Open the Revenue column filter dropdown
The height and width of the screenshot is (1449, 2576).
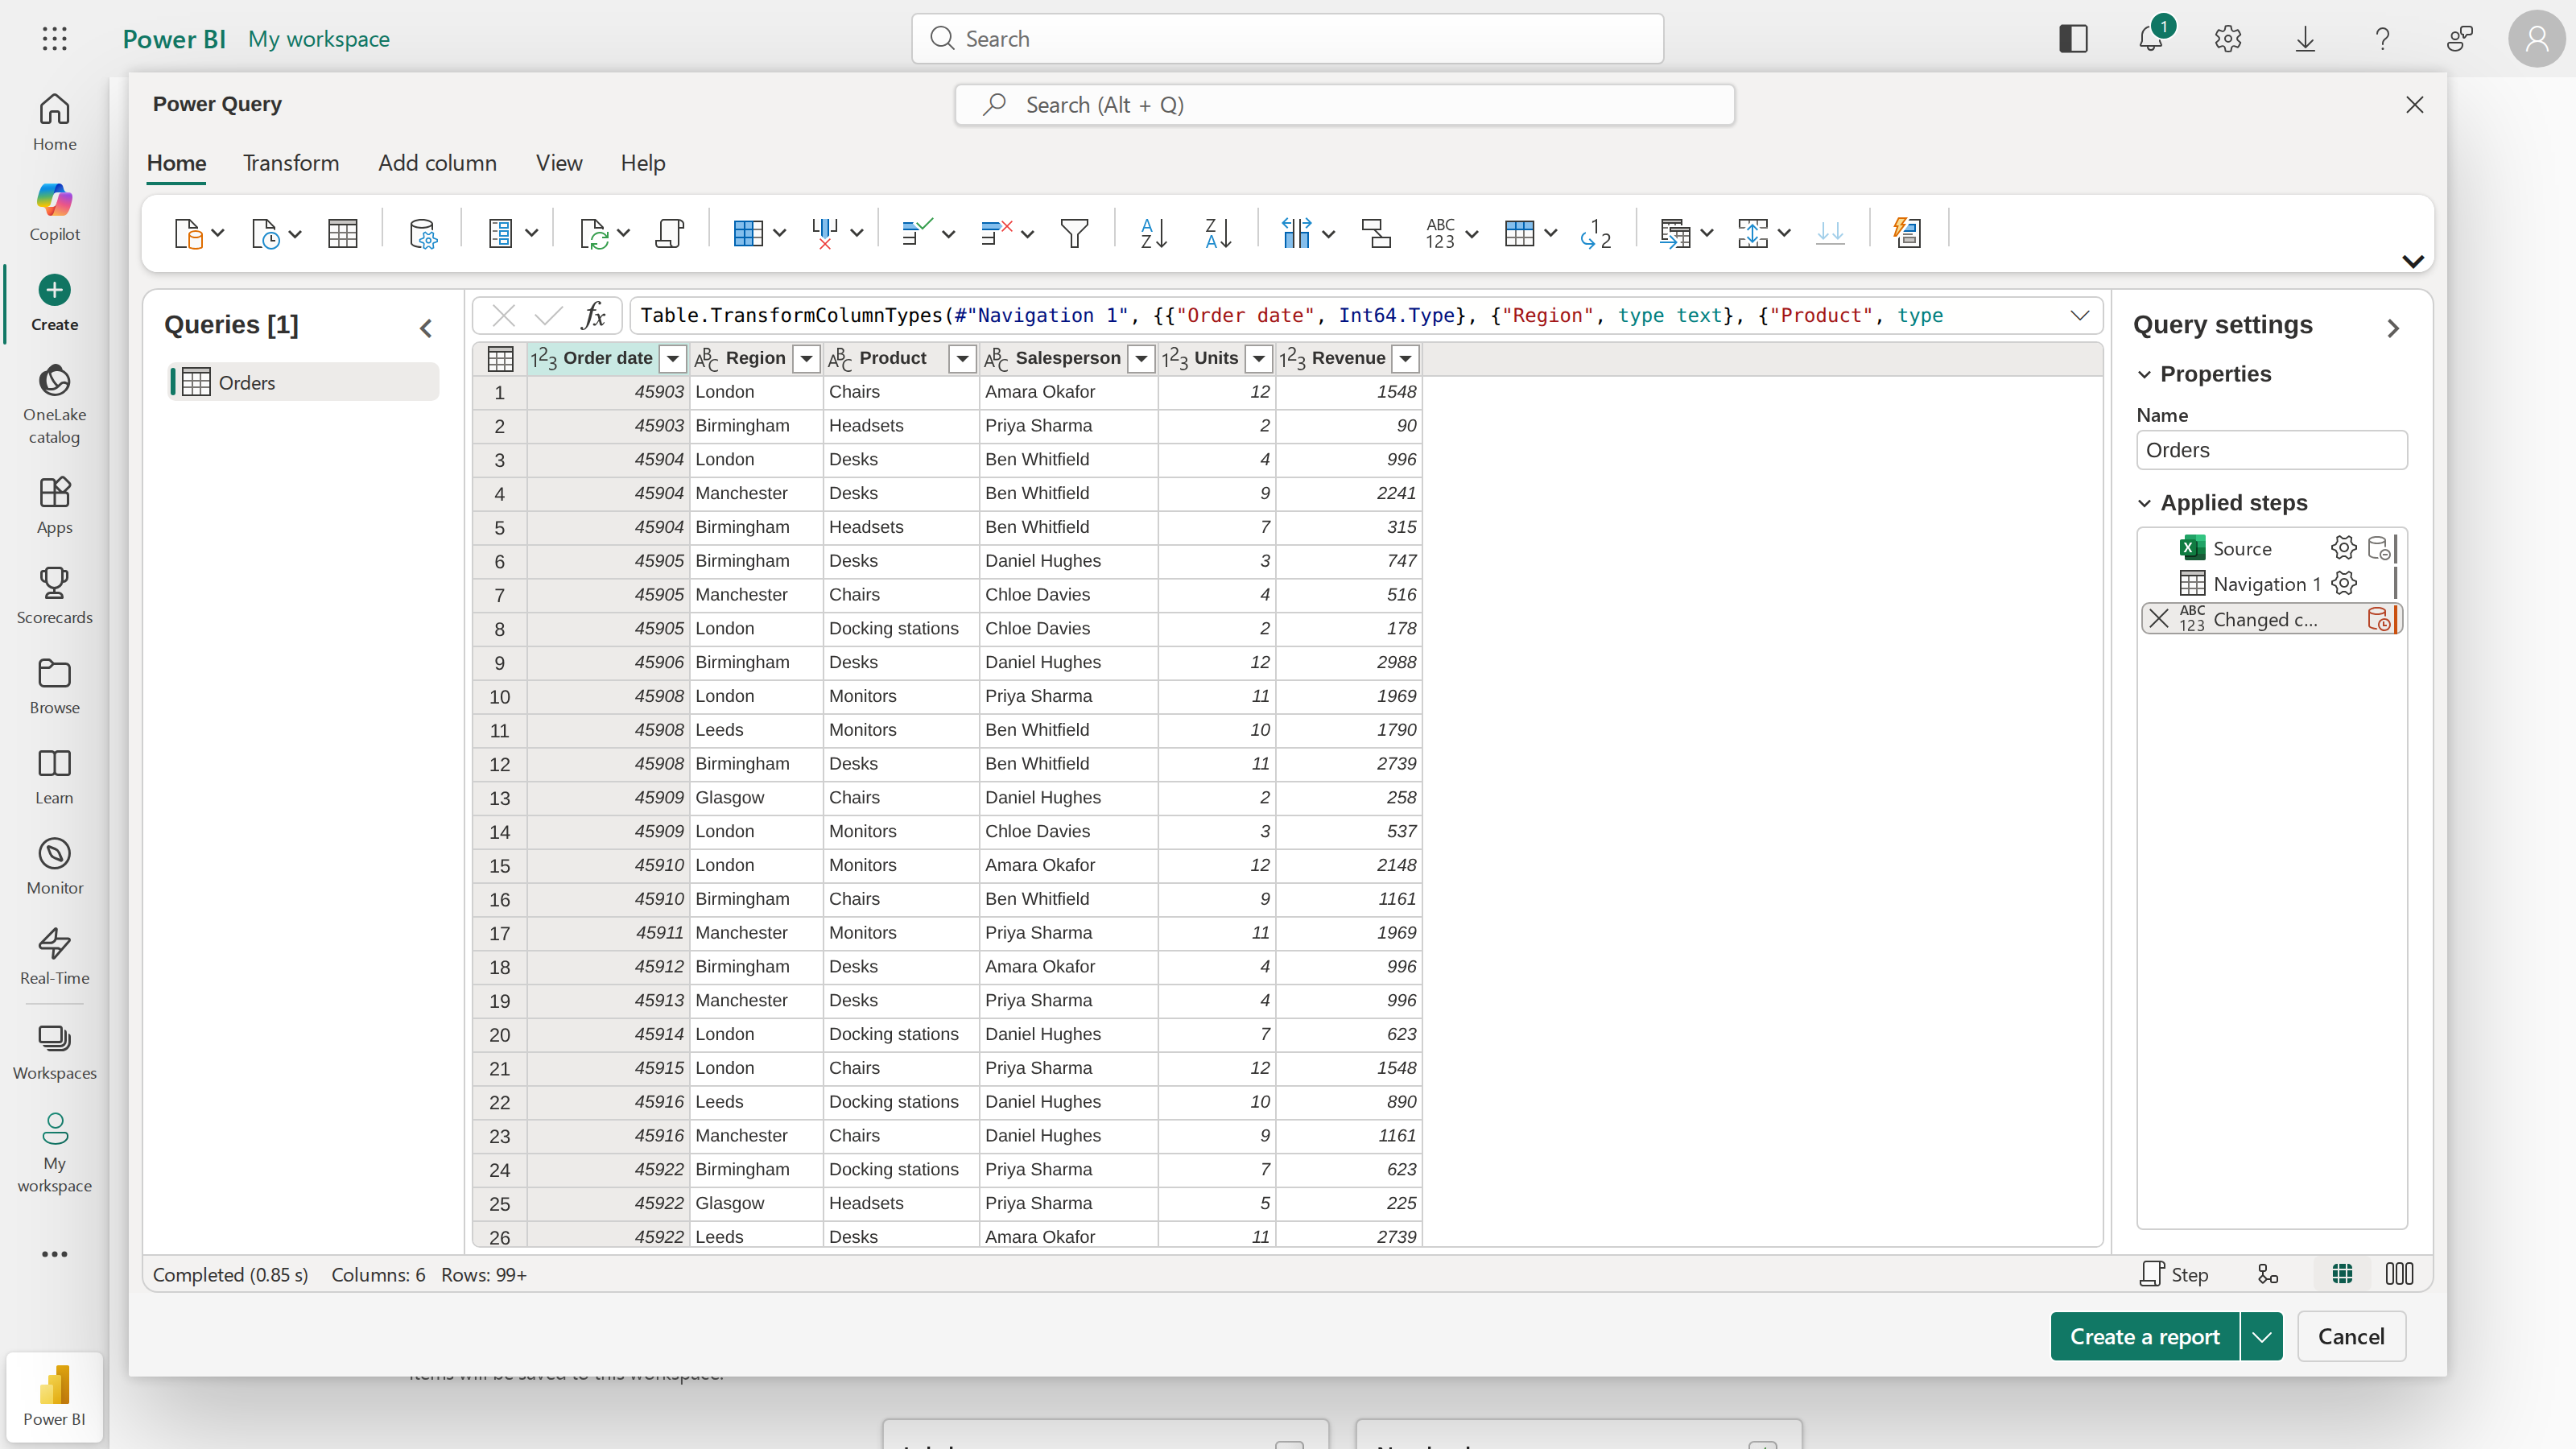[1406, 359]
